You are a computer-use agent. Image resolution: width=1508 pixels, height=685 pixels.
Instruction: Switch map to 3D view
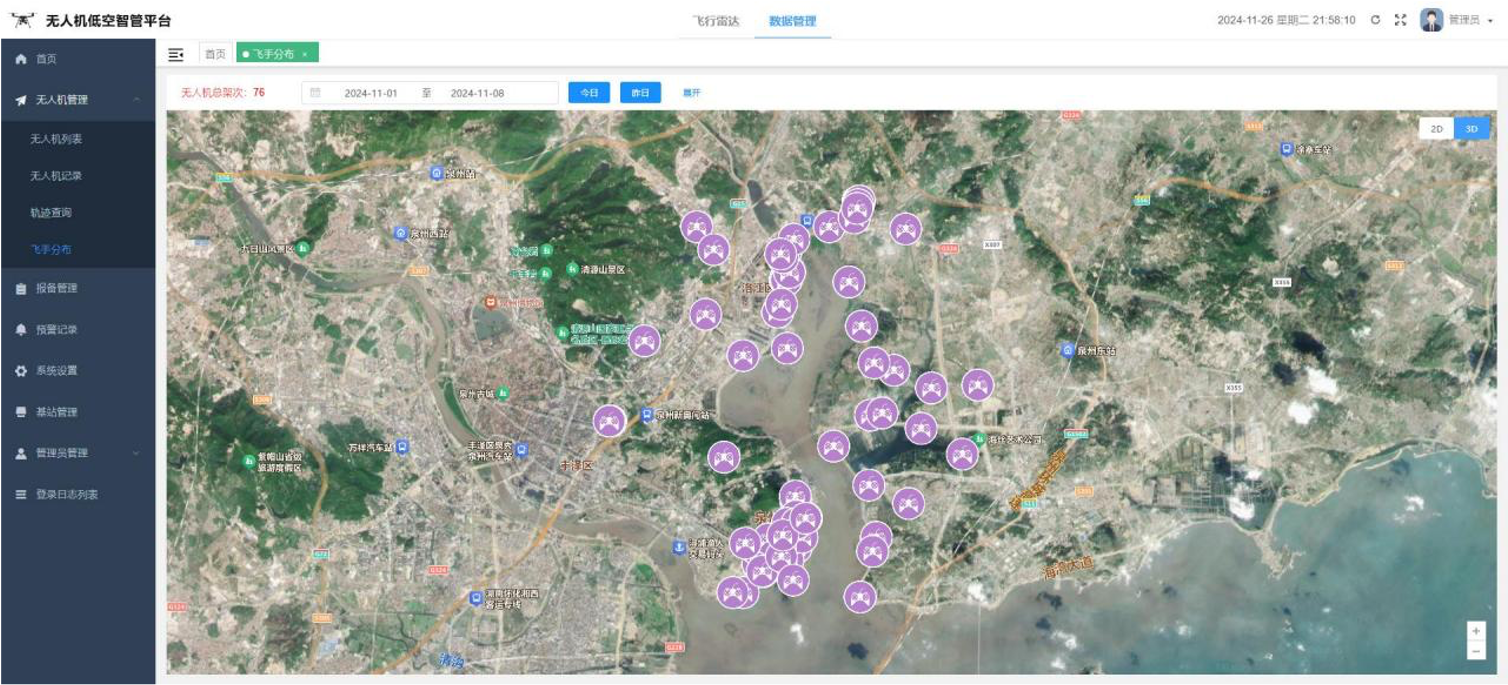(1471, 129)
